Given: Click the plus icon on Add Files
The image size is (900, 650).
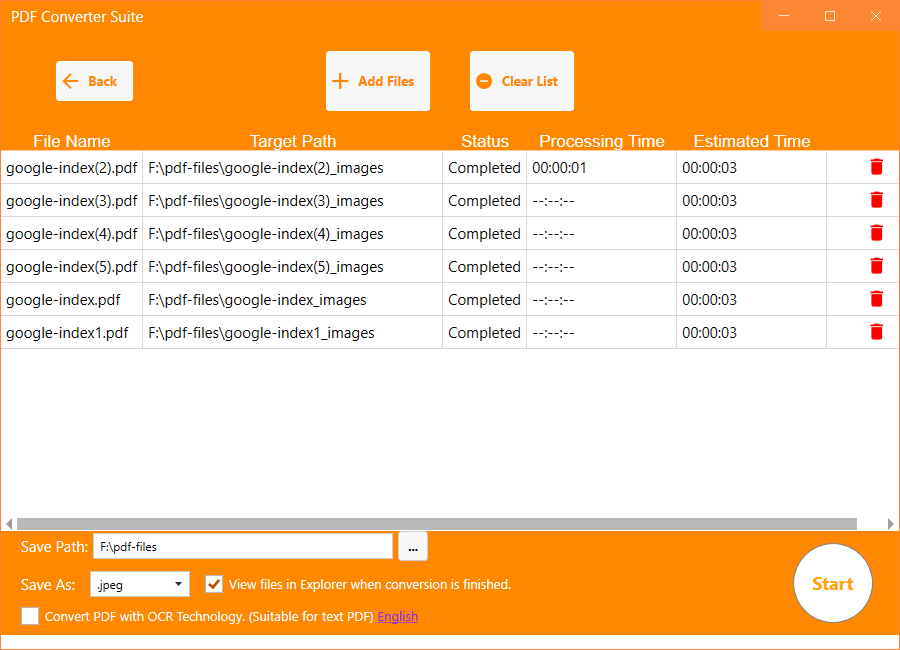Looking at the screenshot, I should pos(340,81).
